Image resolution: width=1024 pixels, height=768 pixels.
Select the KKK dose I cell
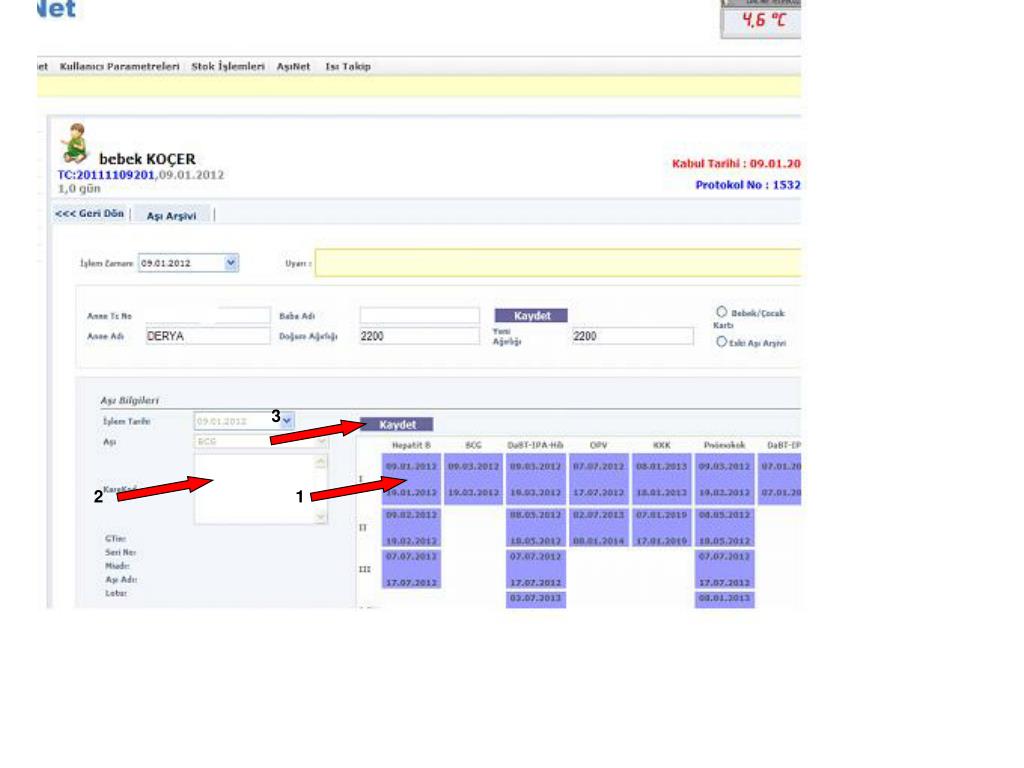click(x=662, y=479)
